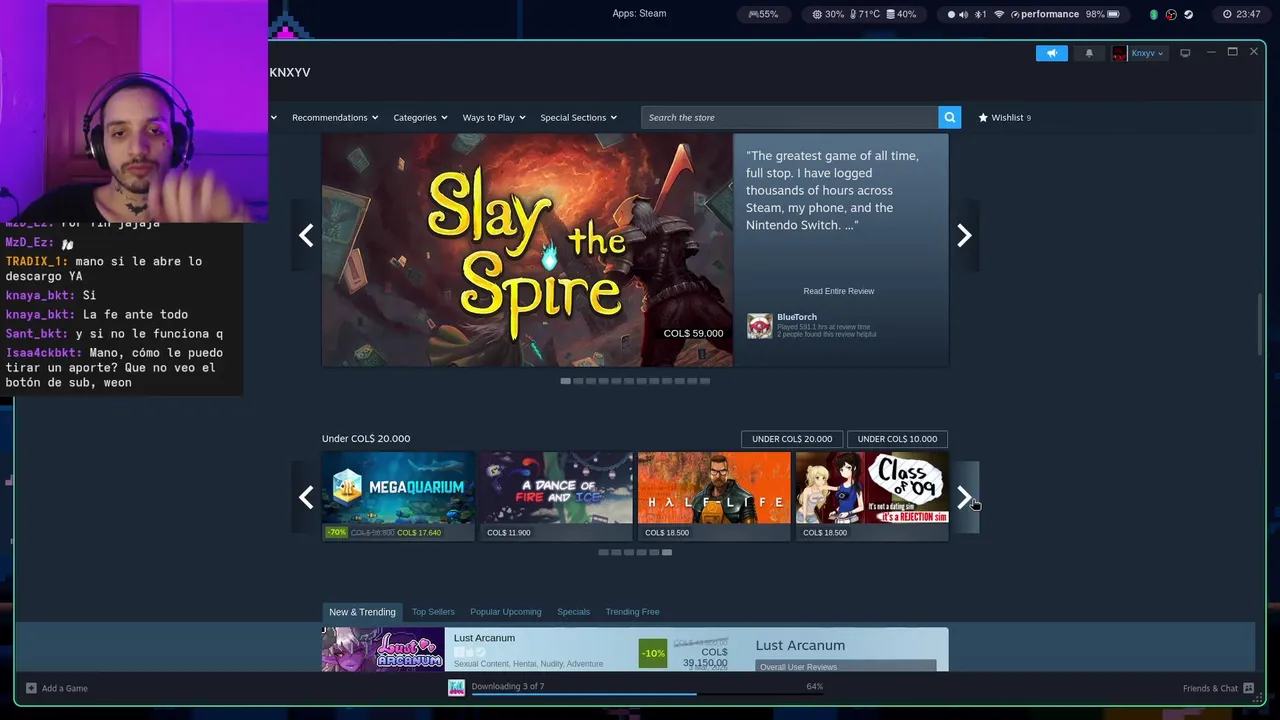Click the store search magnifier button
Screen dimensions: 1280x720
pos(949,117)
